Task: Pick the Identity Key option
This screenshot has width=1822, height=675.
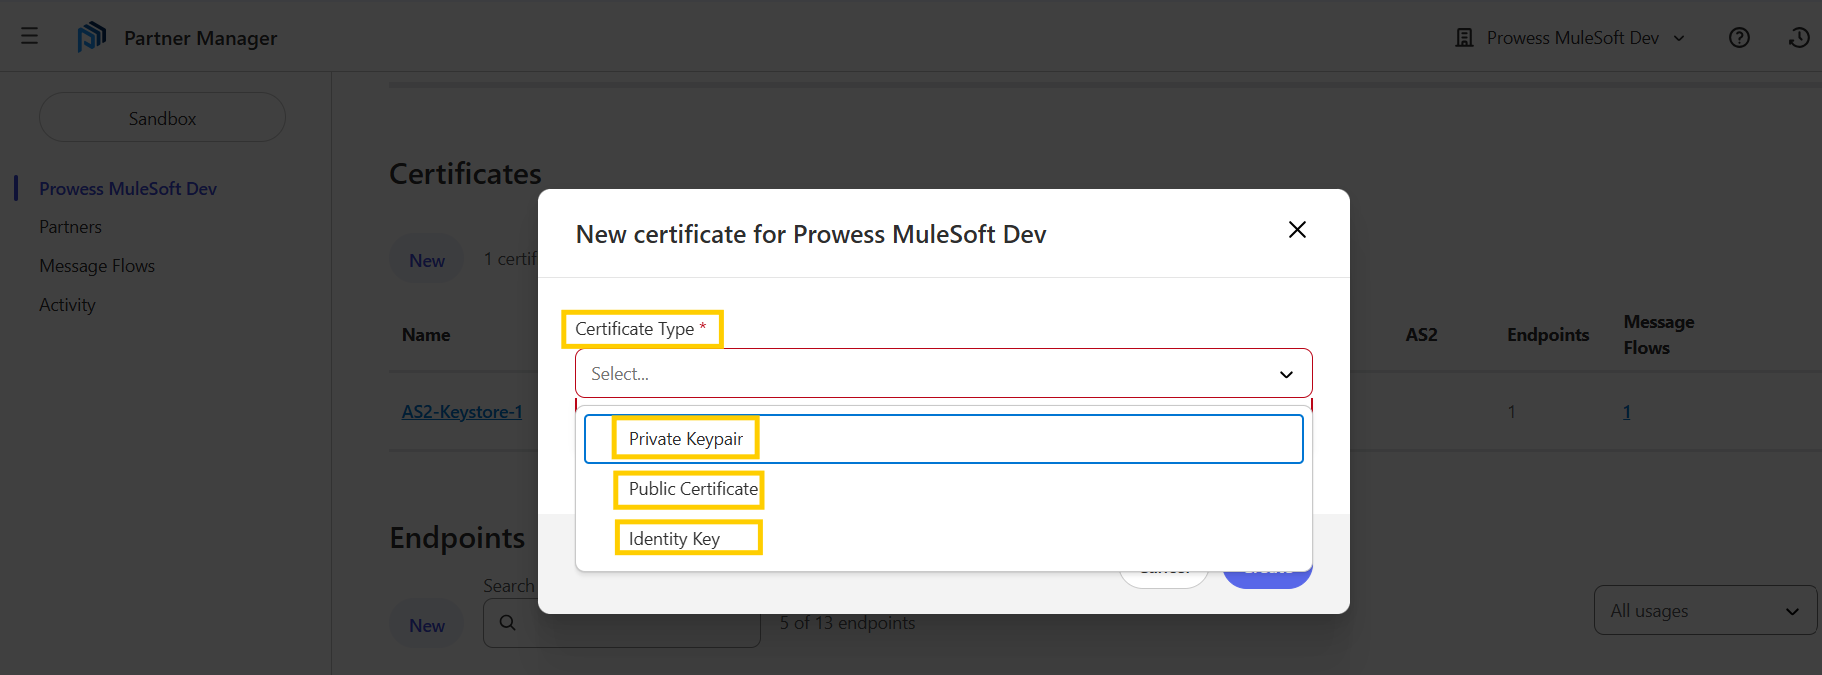Action: tap(674, 538)
